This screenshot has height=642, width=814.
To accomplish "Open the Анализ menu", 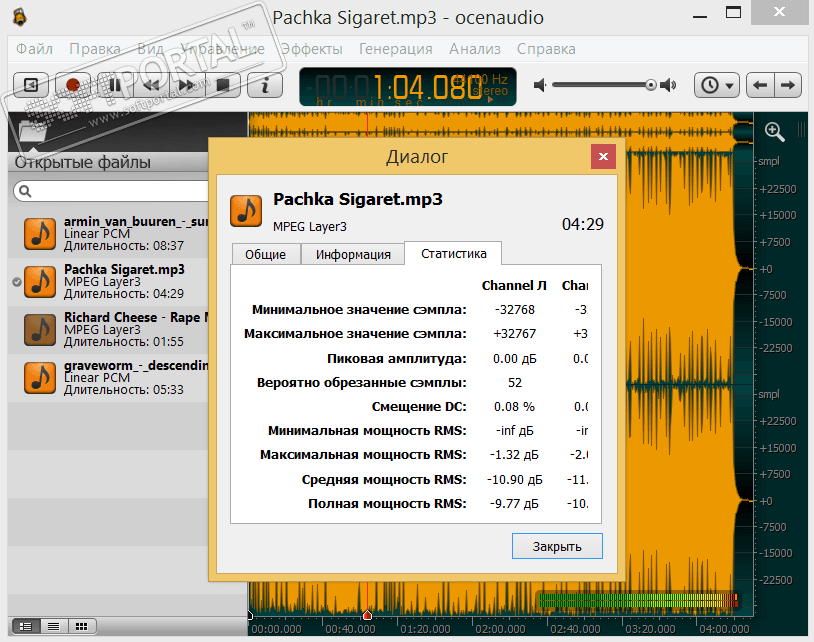I will coord(475,49).
